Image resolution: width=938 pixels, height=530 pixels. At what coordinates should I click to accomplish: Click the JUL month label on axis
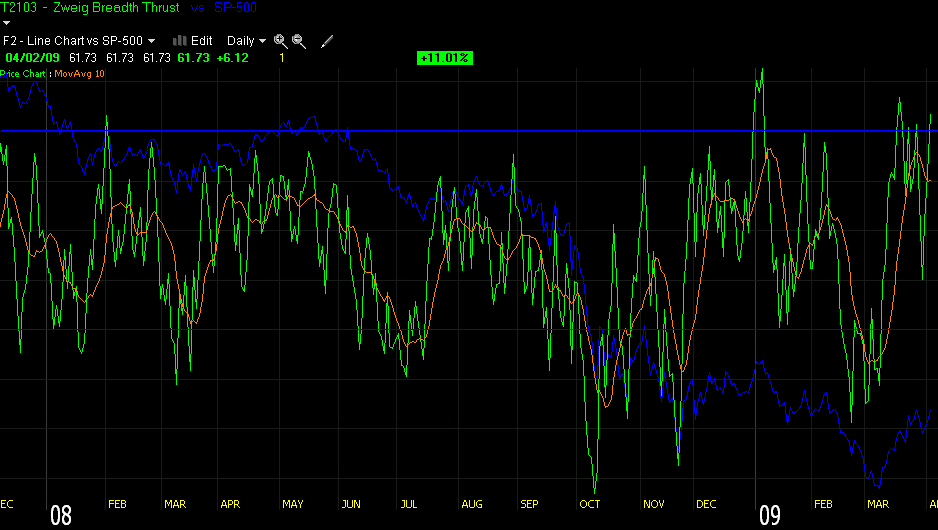(409, 504)
